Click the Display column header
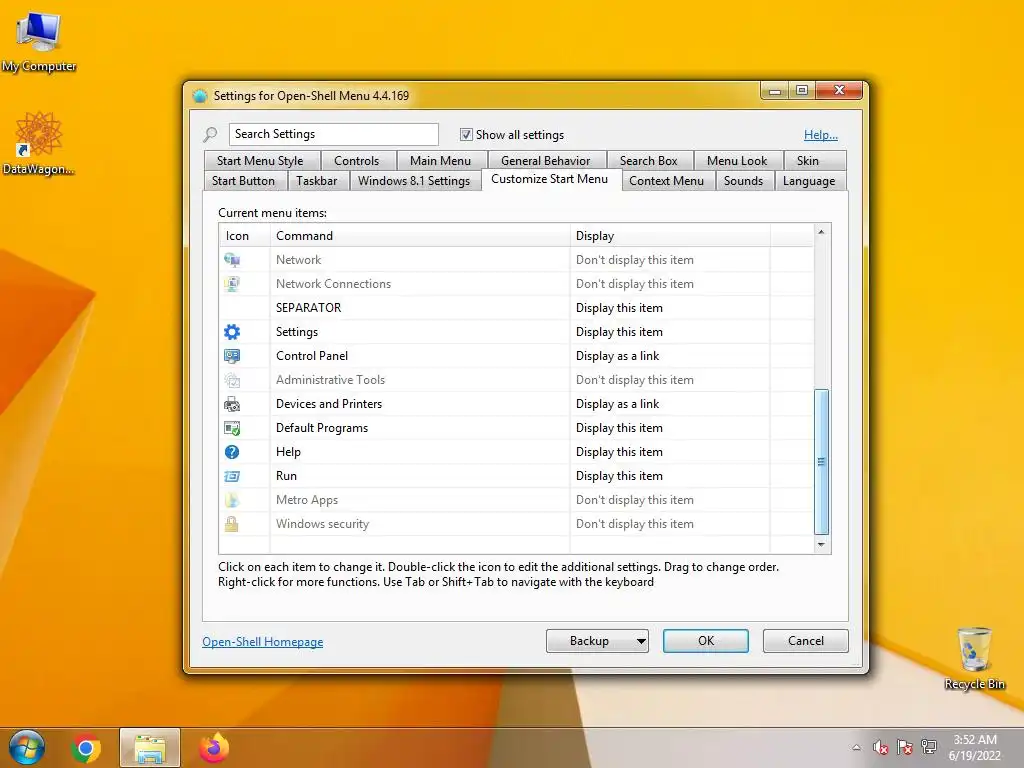 [x=670, y=236]
